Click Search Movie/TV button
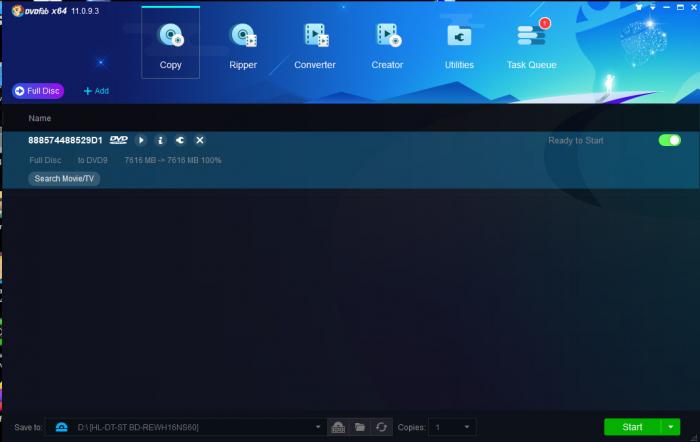The width and height of the screenshot is (700, 442). 64,179
